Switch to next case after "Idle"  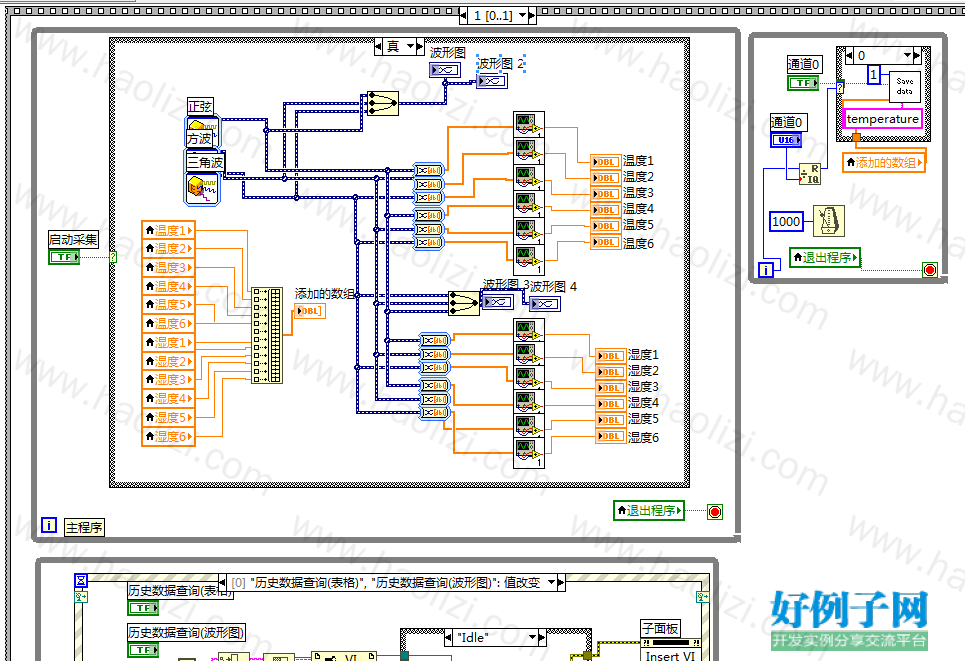coord(542,637)
